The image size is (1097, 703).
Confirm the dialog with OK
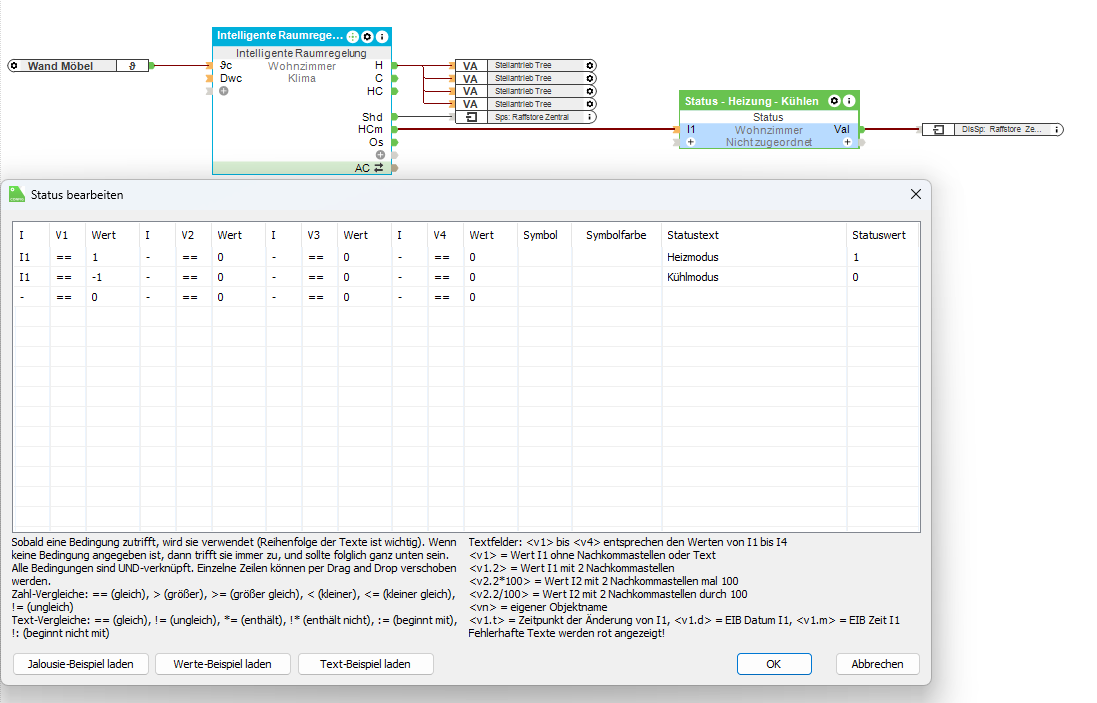(773, 664)
